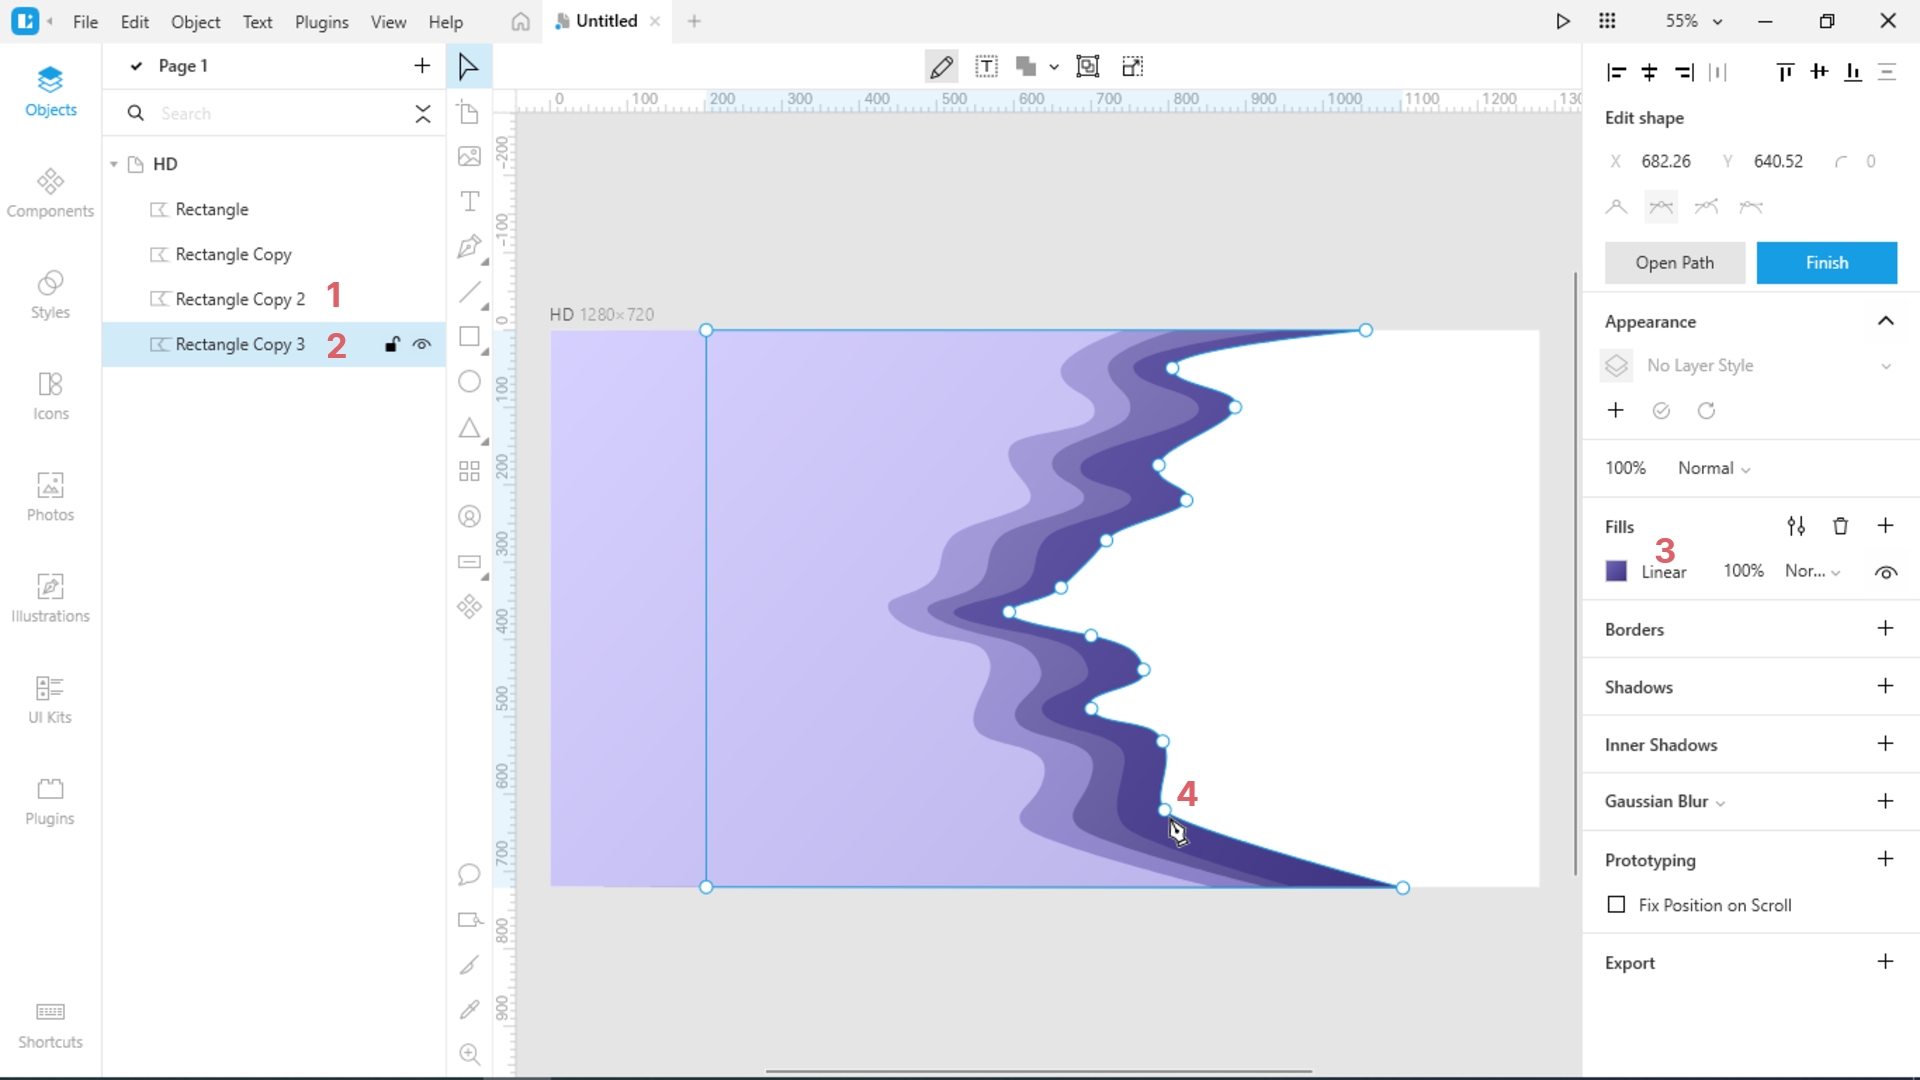The image size is (1920, 1080).
Task: Open the apps grid icon
Action: tap(1607, 21)
